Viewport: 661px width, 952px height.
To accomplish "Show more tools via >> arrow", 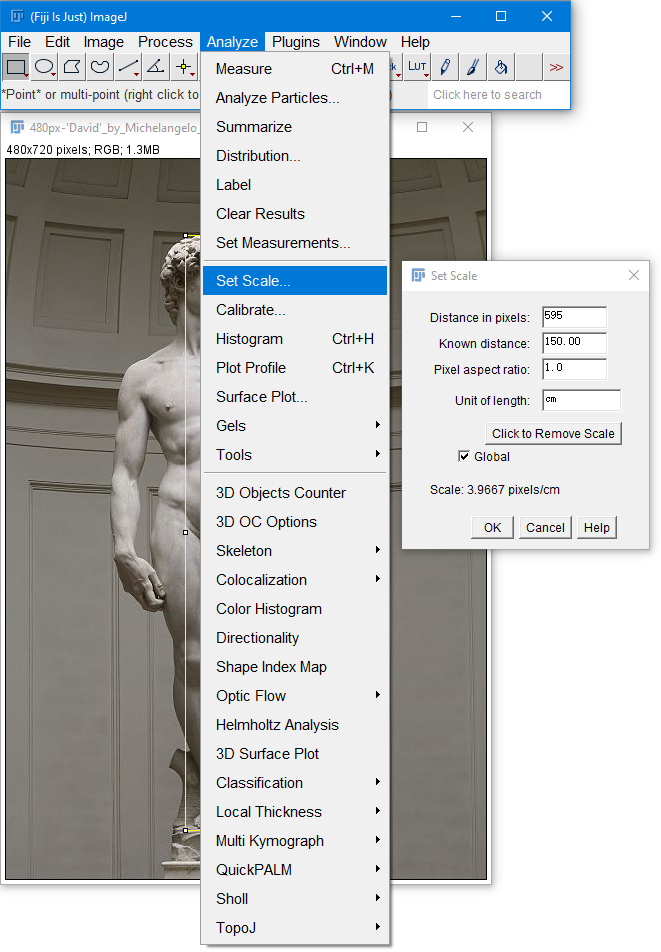I will click(556, 68).
